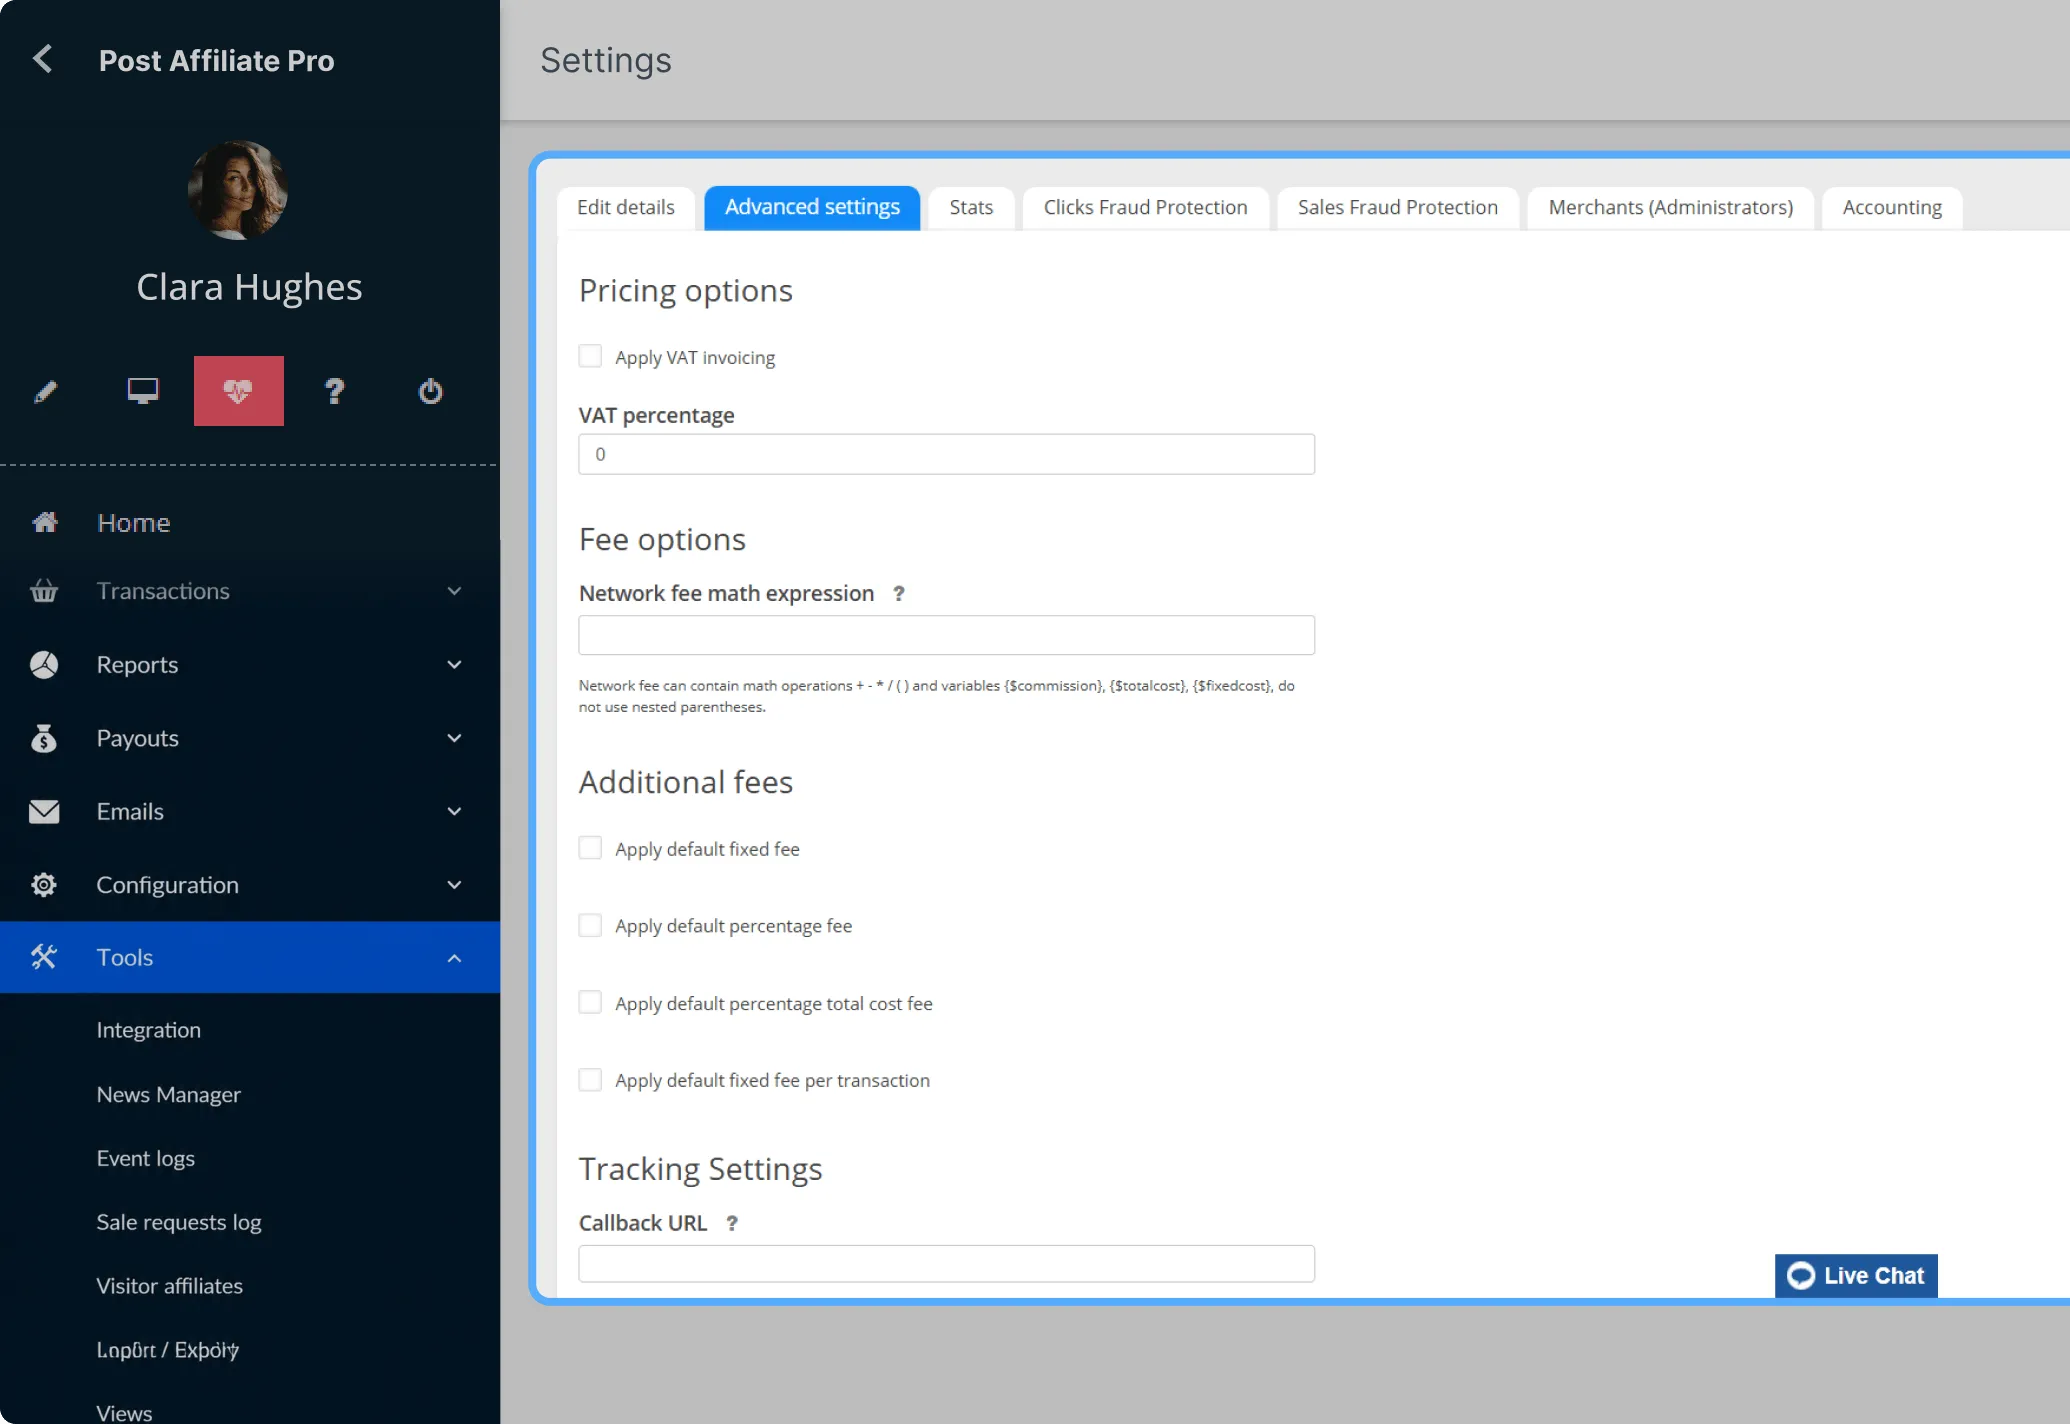Click the Callback URL input field

[946, 1264]
